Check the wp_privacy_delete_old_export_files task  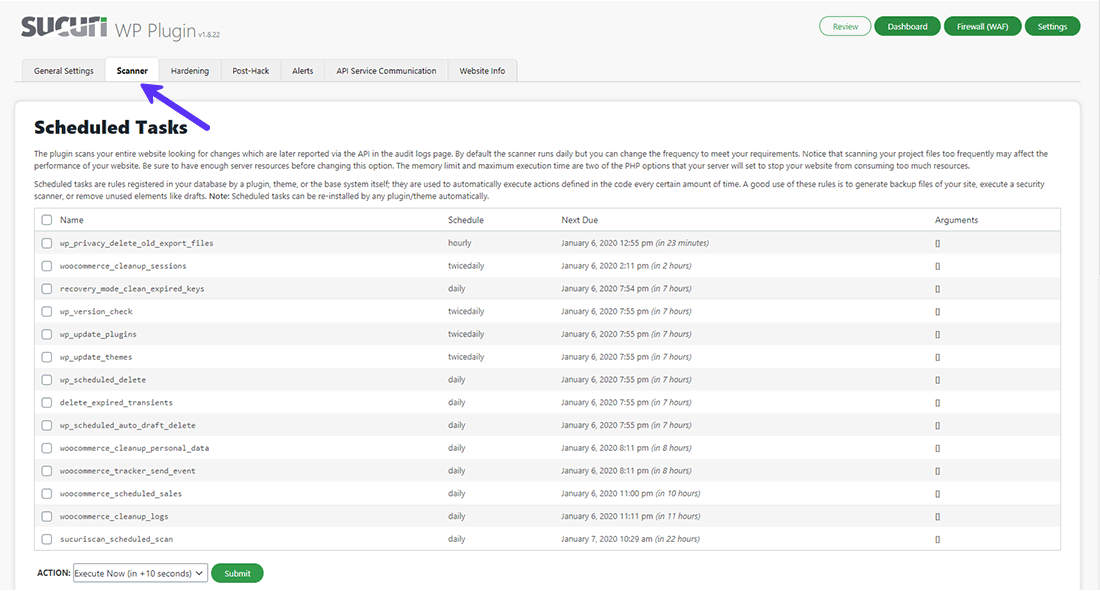[47, 243]
